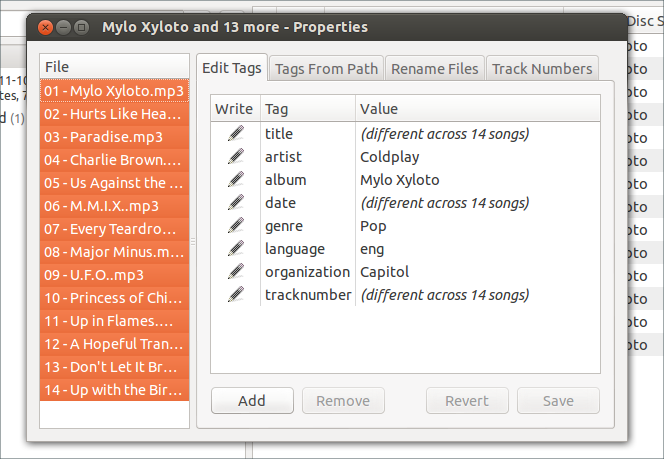Click the Save button
Viewport: 664px width, 459px height.
point(558,401)
